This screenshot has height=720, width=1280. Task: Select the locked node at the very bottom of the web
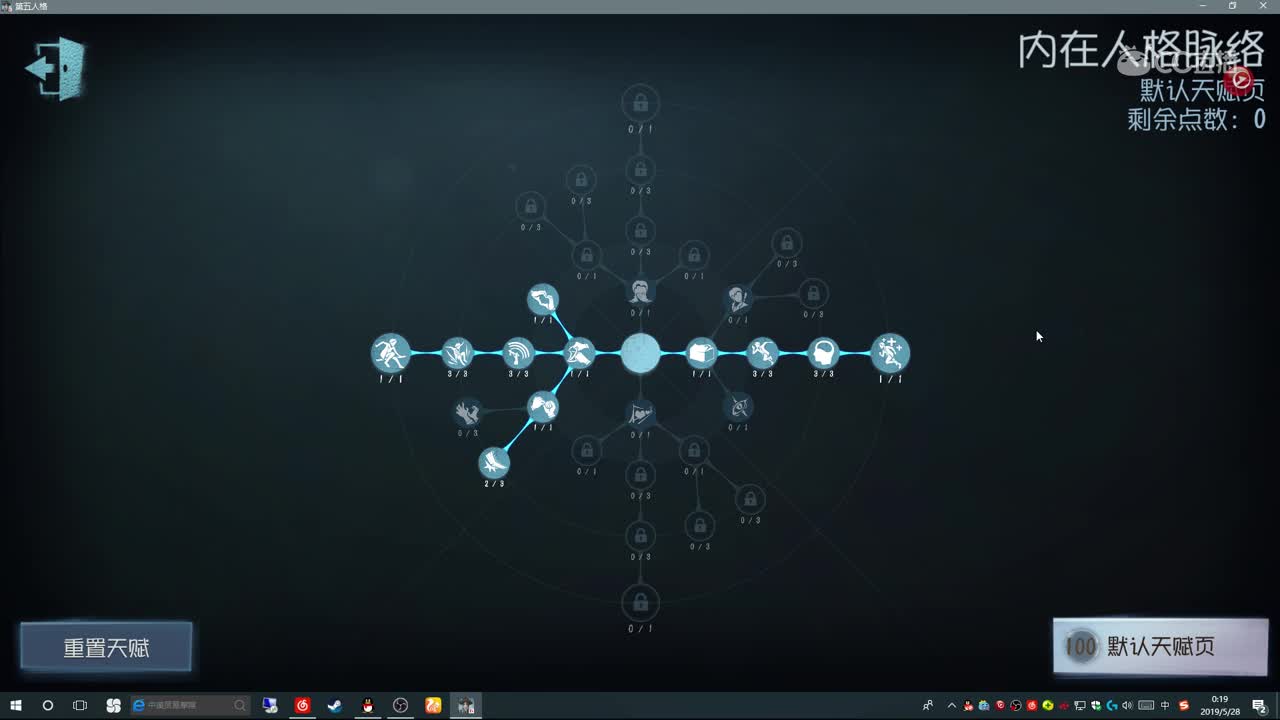pos(640,603)
